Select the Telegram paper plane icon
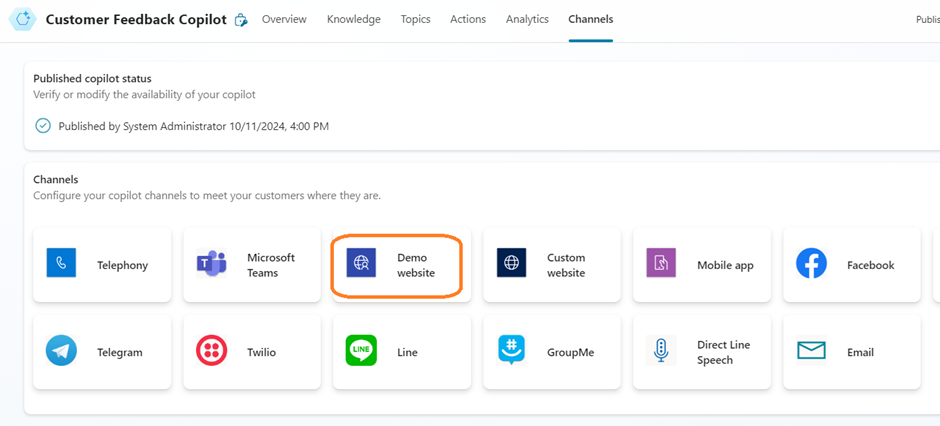 [x=61, y=351]
